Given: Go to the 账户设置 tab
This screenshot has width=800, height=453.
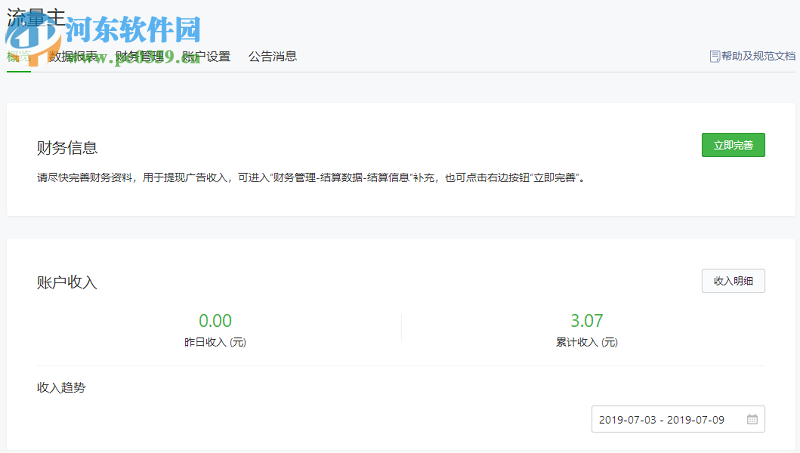Looking at the screenshot, I should 206,56.
